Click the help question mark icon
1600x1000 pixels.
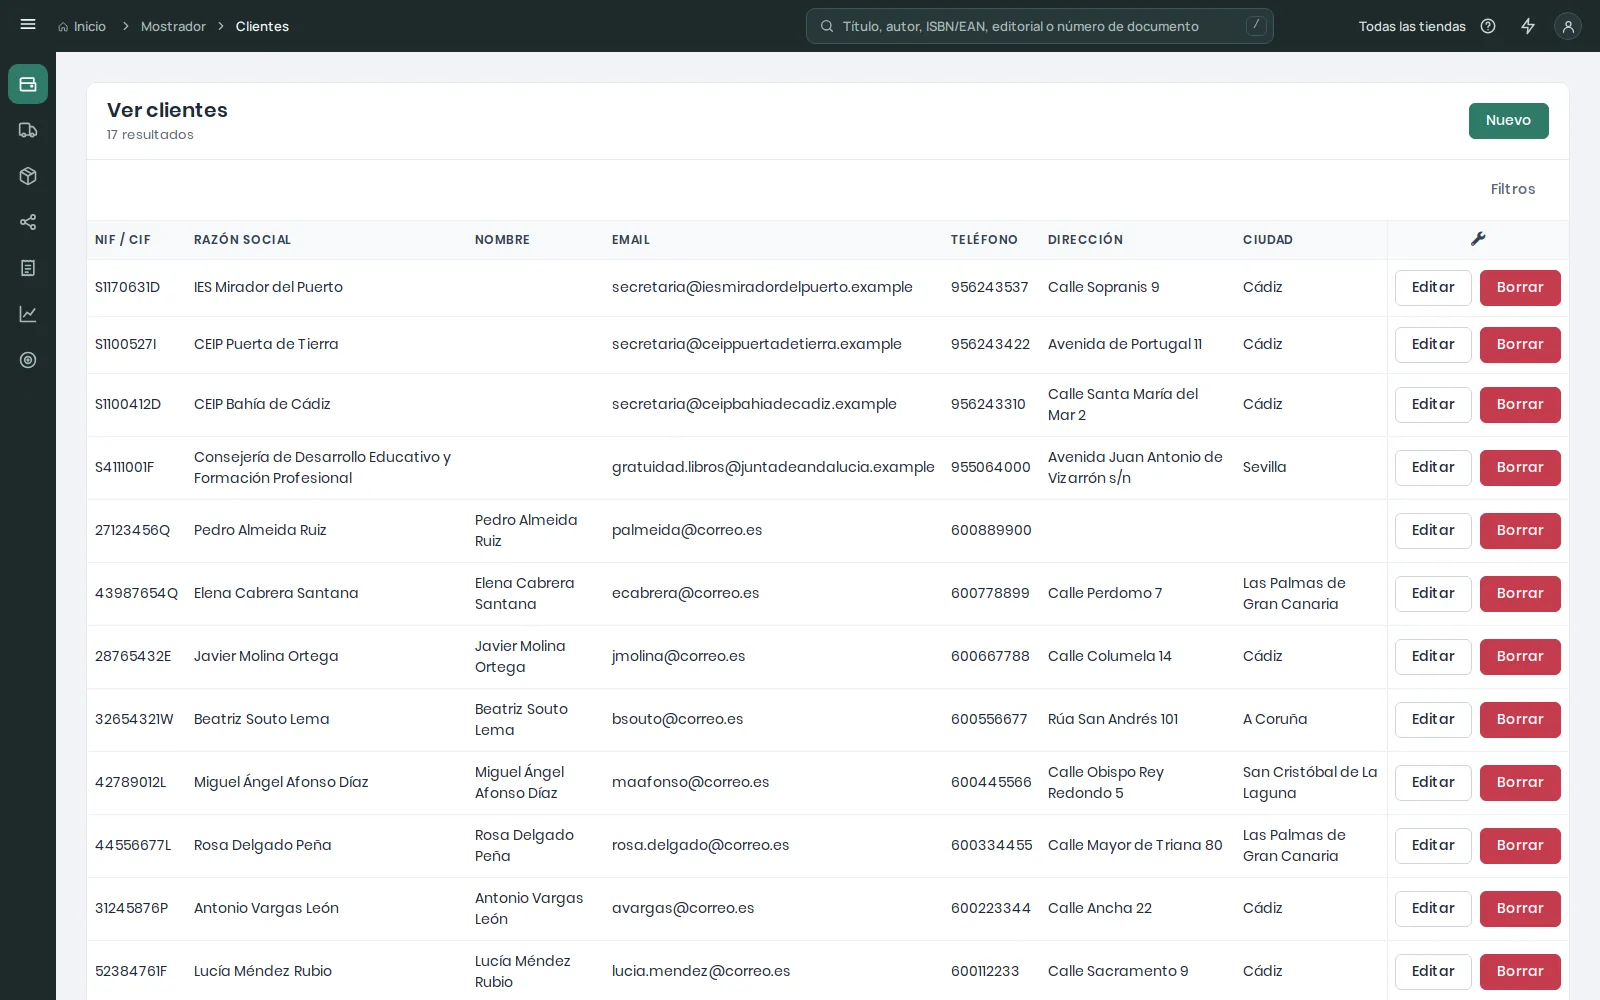pos(1488,26)
